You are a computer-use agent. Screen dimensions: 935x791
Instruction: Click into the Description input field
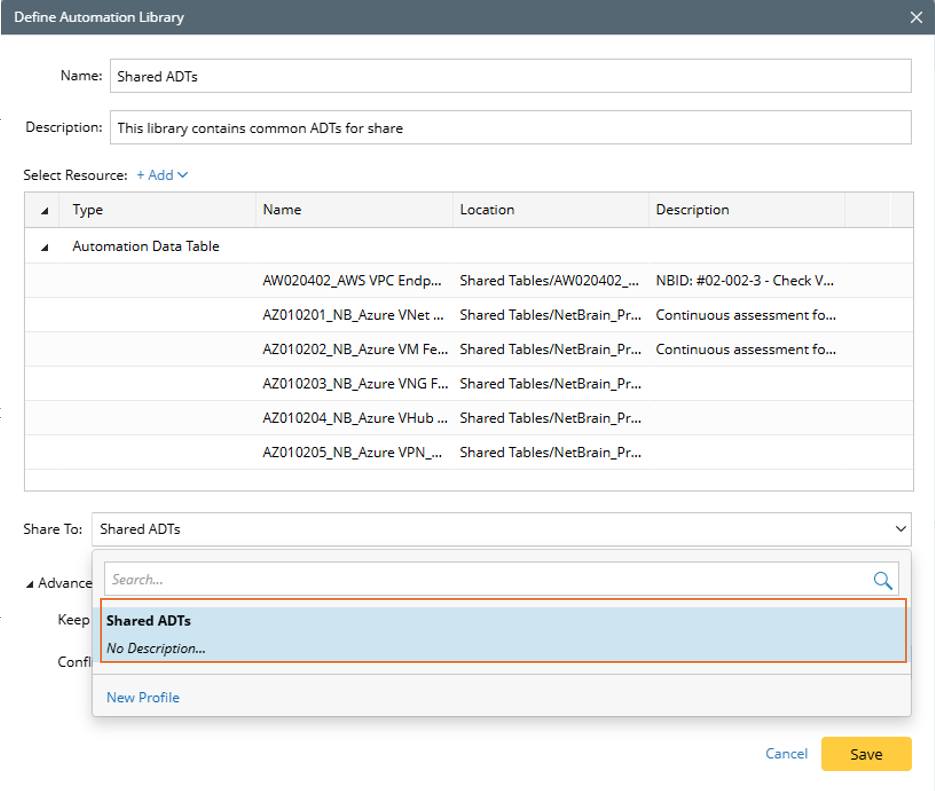(510, 128)
